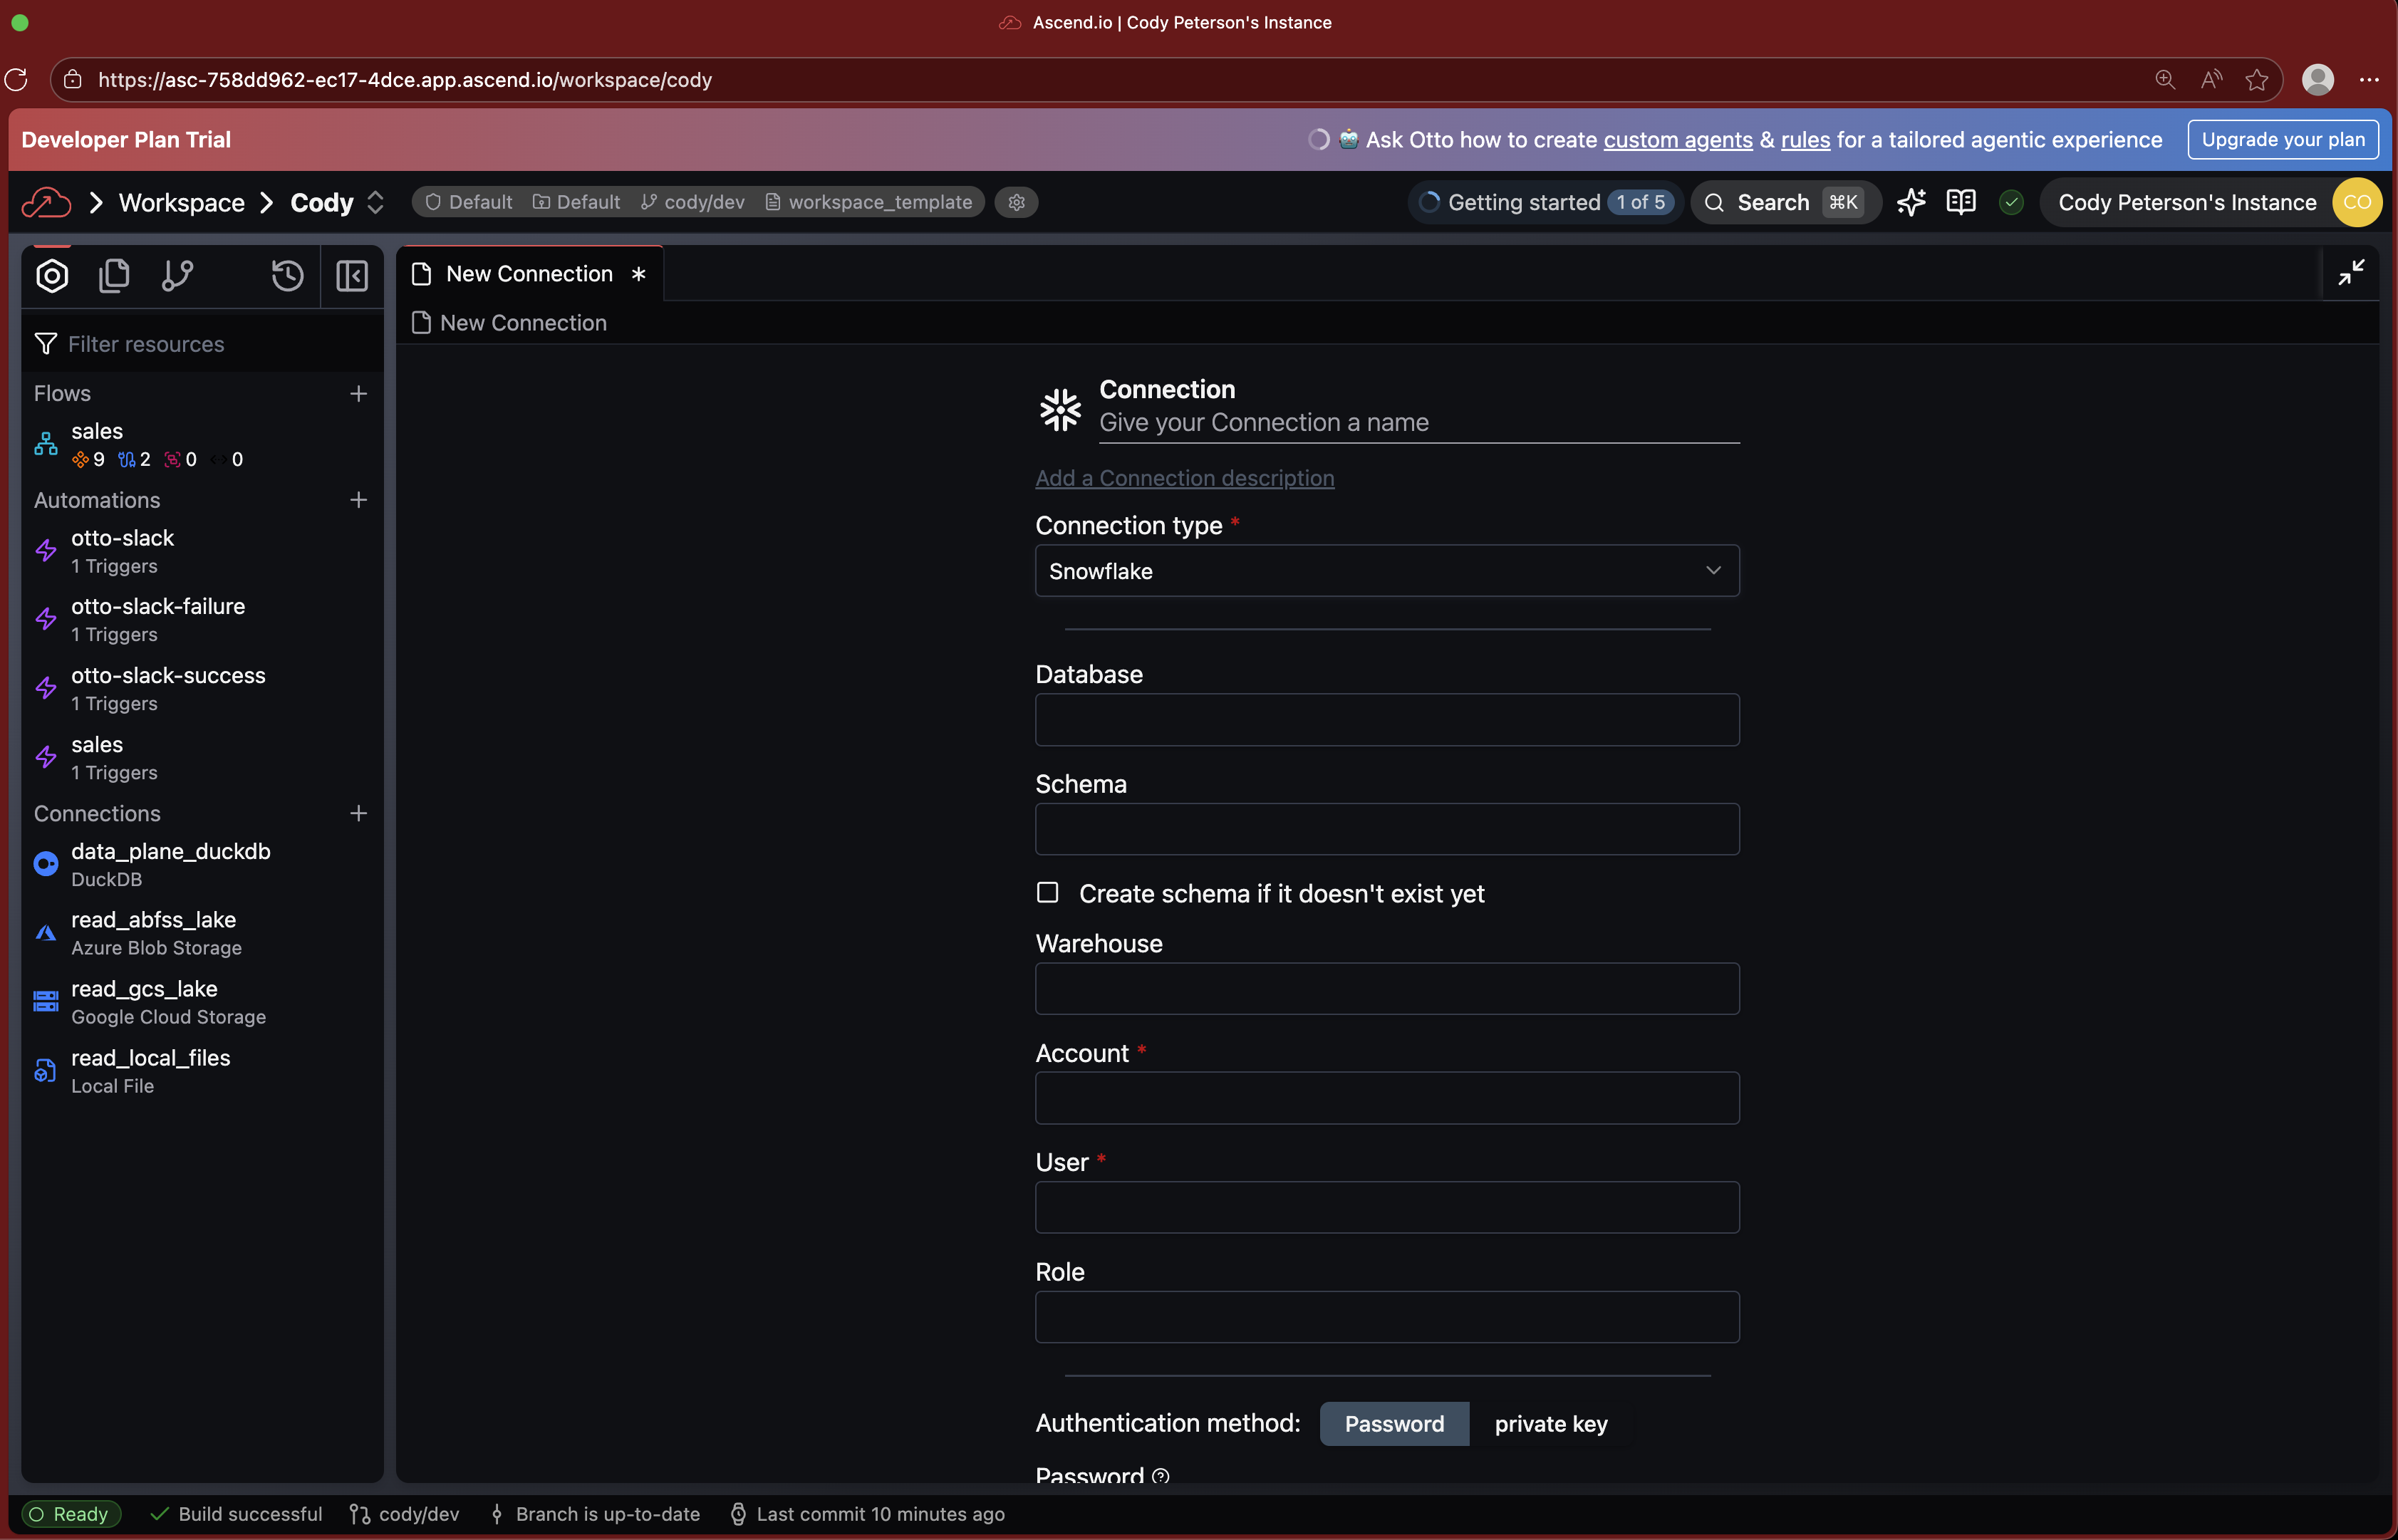This screenshot has height=1540, width=2398.
Task: Click the workspace settings gear icon
Action: point(1017,202)
